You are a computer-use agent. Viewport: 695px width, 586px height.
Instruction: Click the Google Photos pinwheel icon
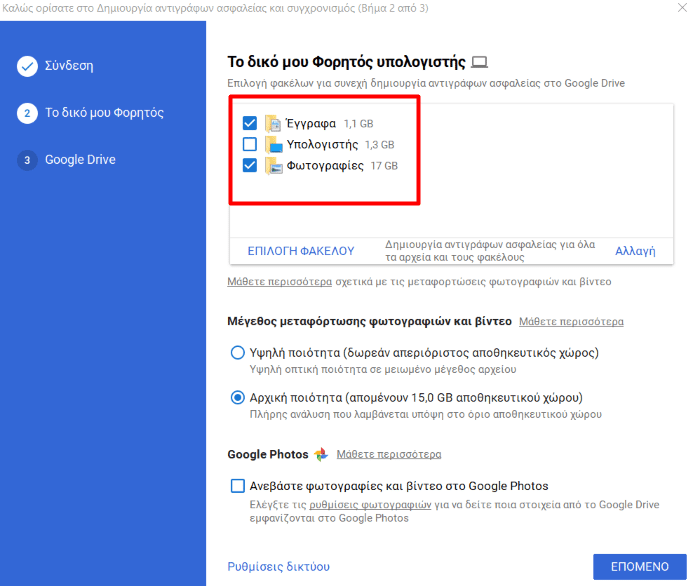point(321,454)
